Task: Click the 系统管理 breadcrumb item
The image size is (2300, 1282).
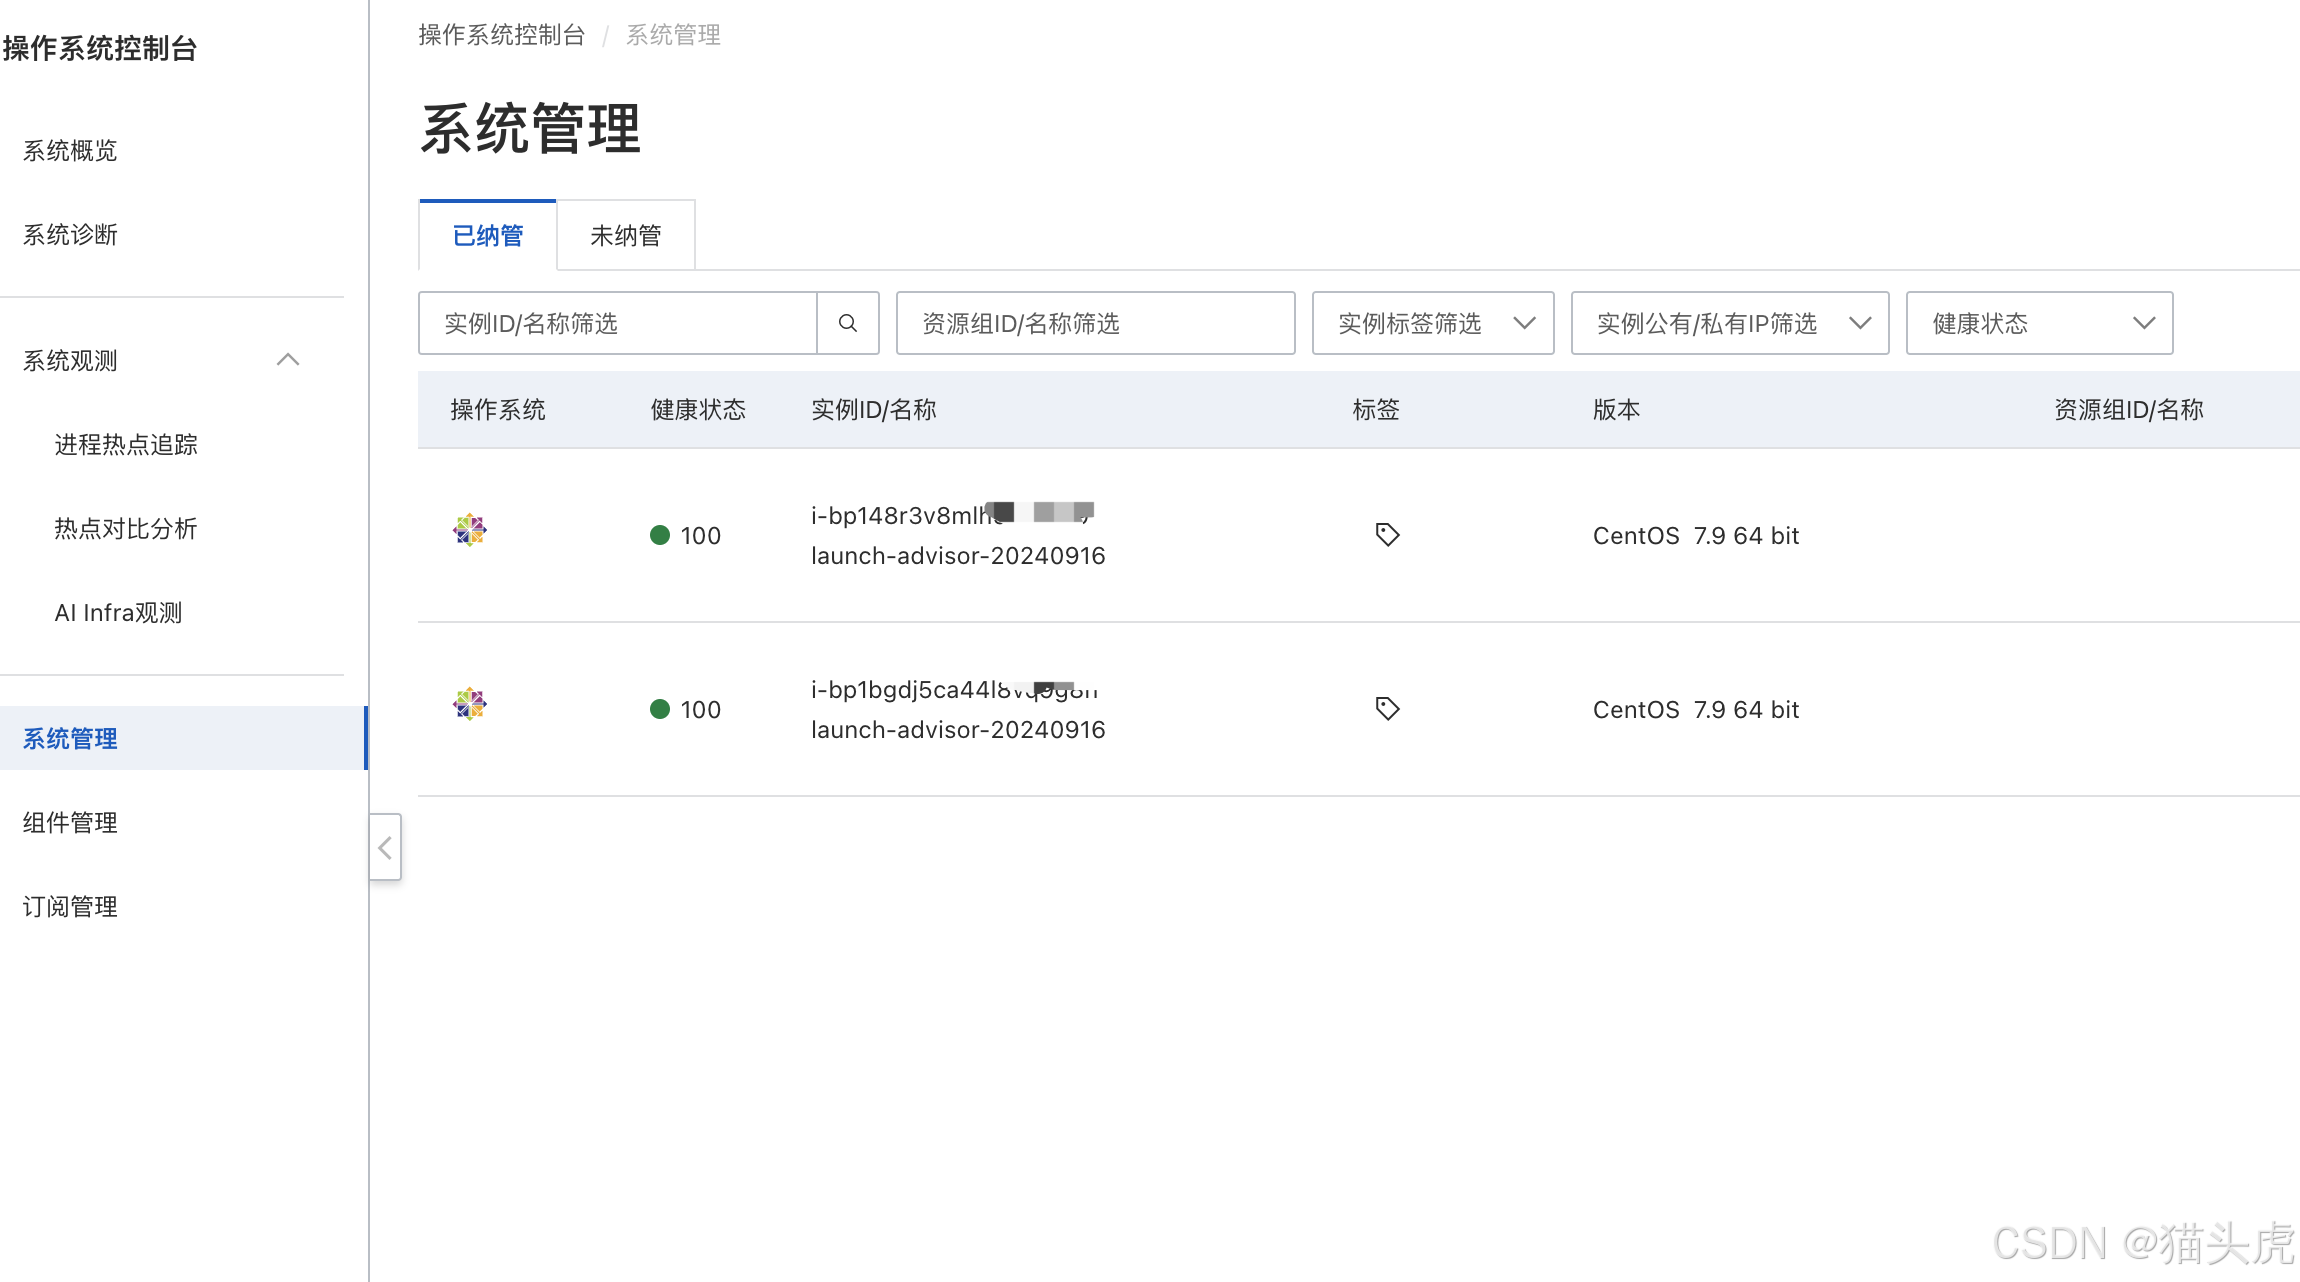Action: [x=673, y=35]
